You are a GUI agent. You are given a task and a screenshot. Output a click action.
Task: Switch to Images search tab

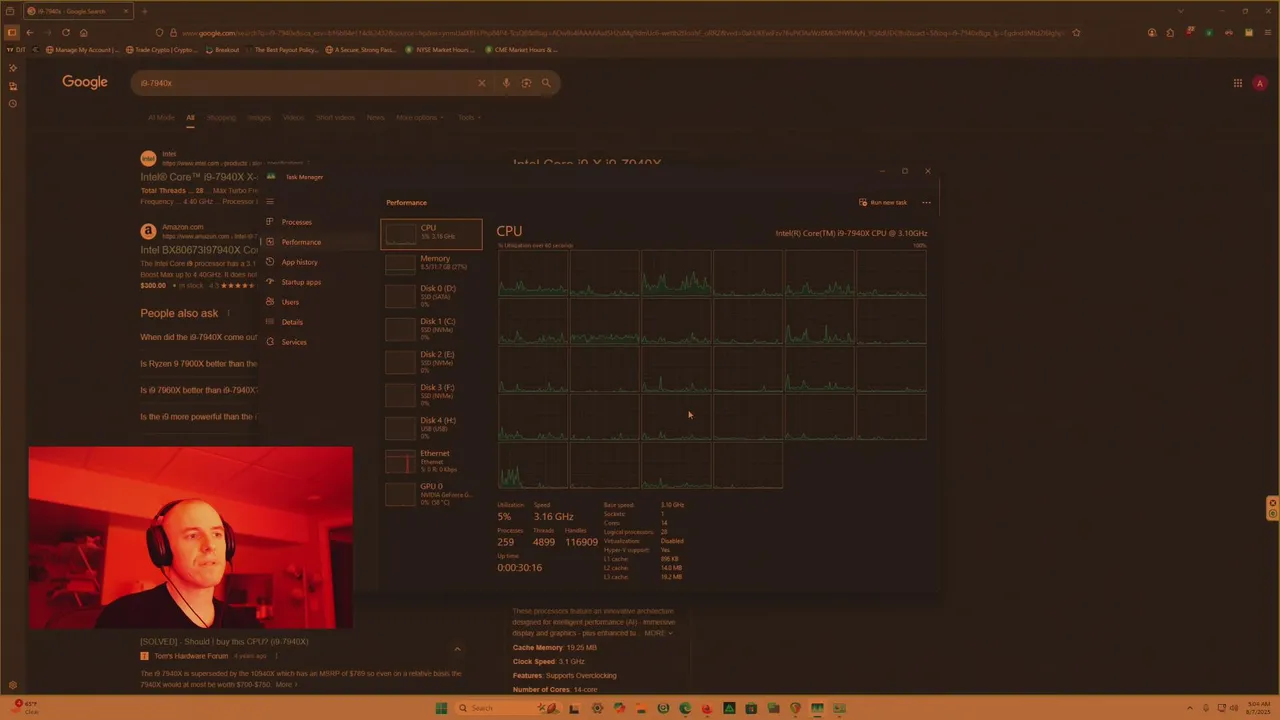(x=259, y=118)
